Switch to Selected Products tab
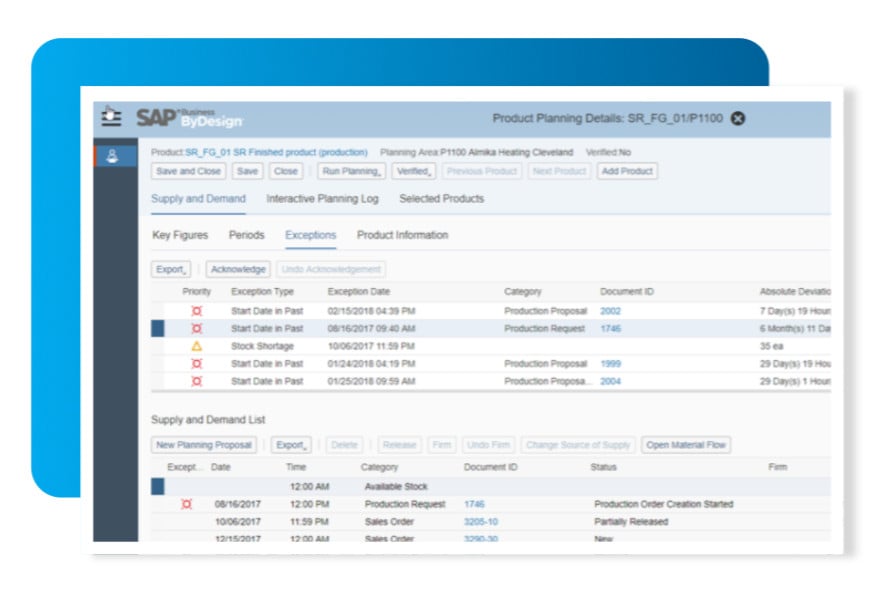 (x=442, y=199)
